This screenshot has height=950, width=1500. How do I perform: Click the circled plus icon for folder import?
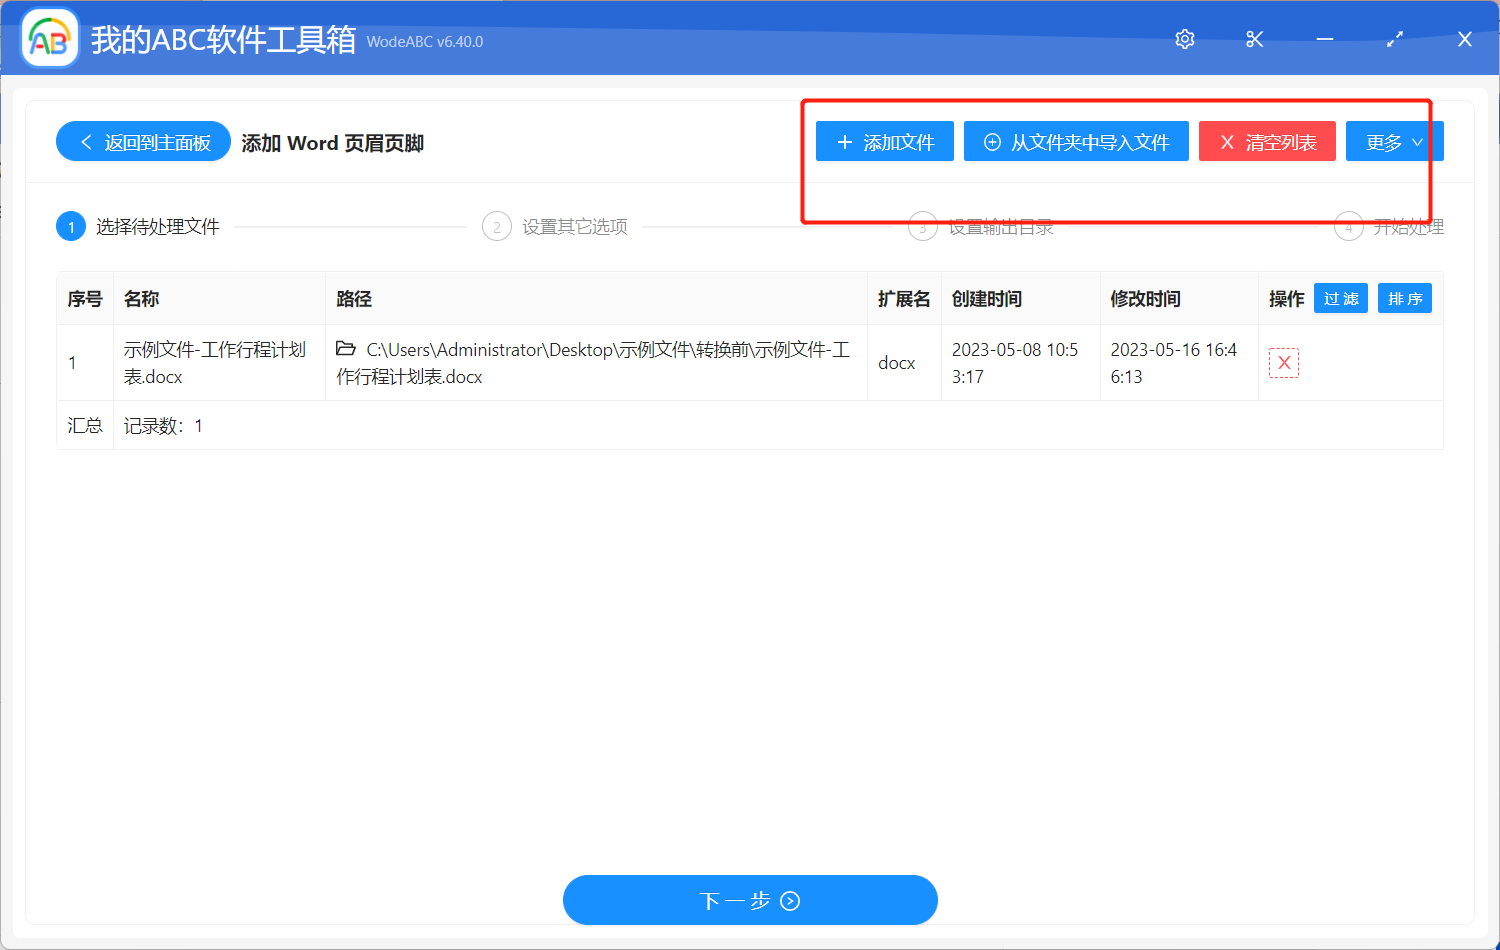point(991,141)
